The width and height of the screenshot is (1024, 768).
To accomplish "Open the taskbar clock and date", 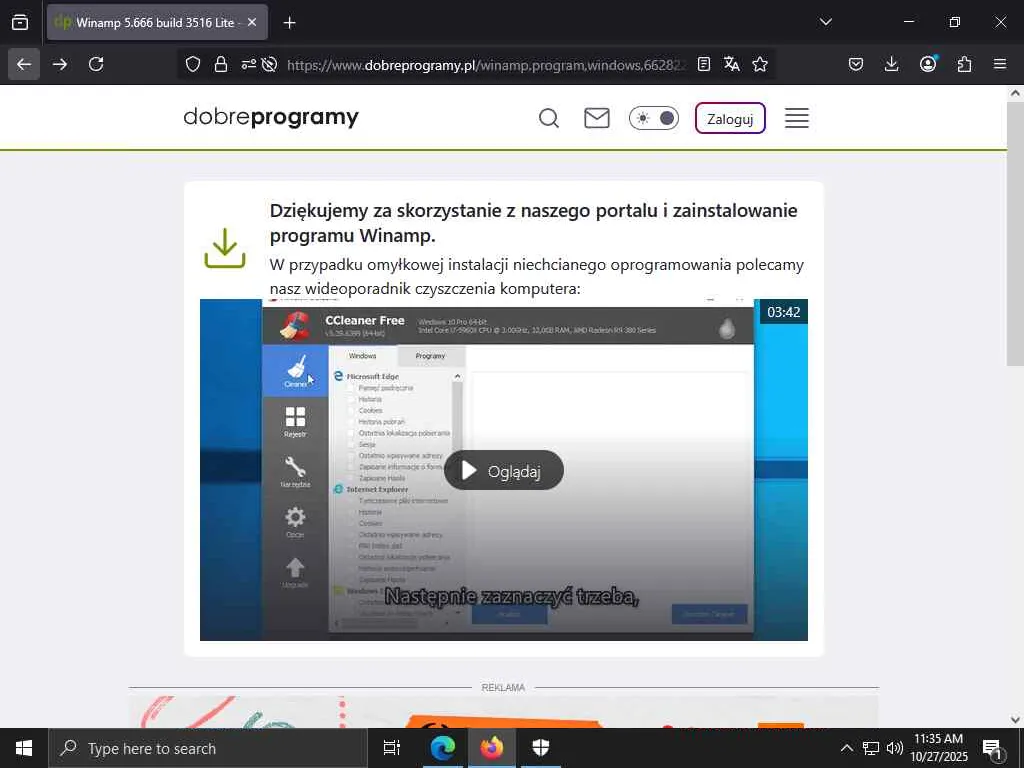I will tap(938, 748).
